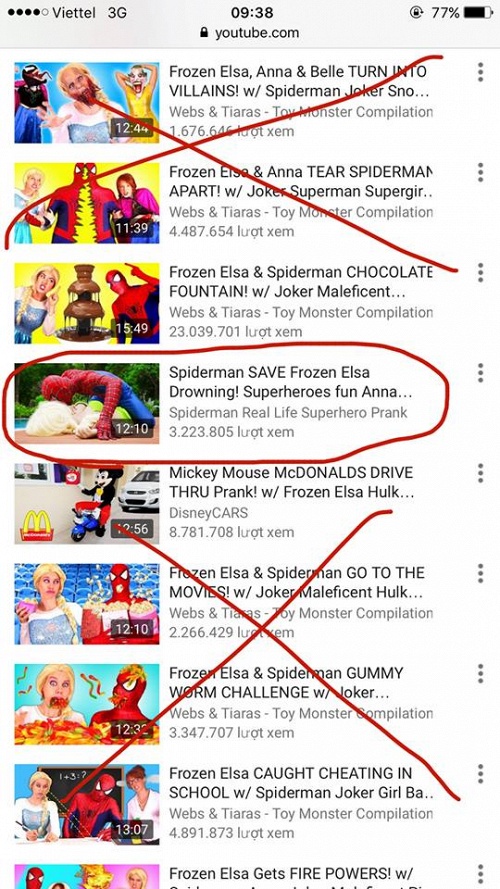500x889 pixels.
Task: Open three-dot menu for TEAR SPIDERMAN APART video
Action: pyautogui.click(x=480, y=172)
